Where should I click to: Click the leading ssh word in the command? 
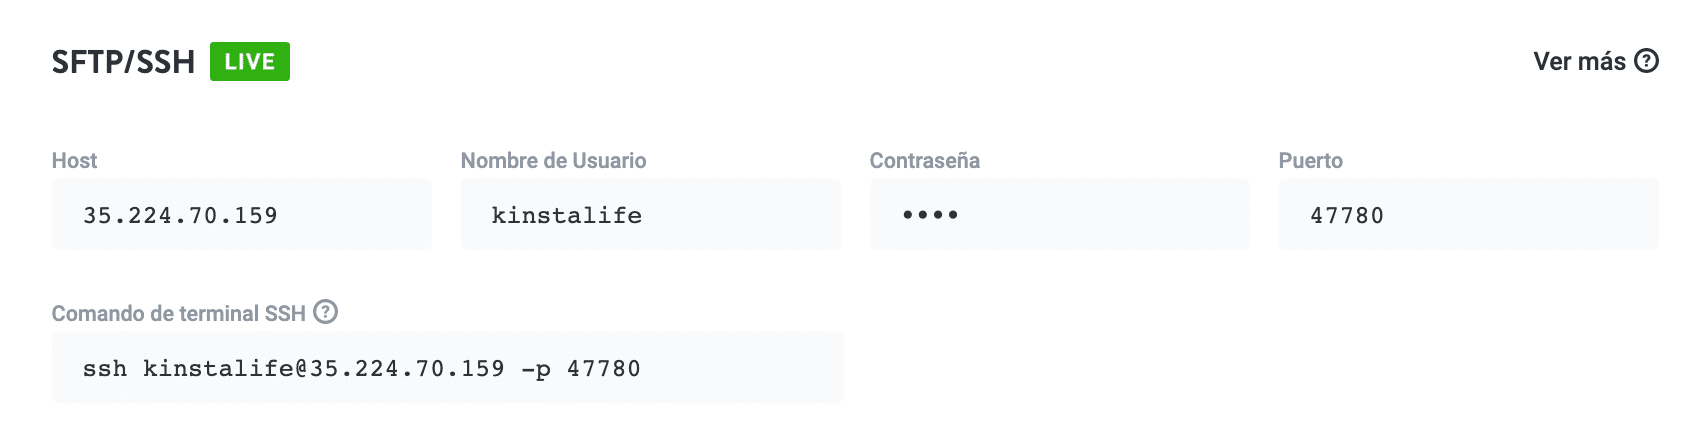104,369
